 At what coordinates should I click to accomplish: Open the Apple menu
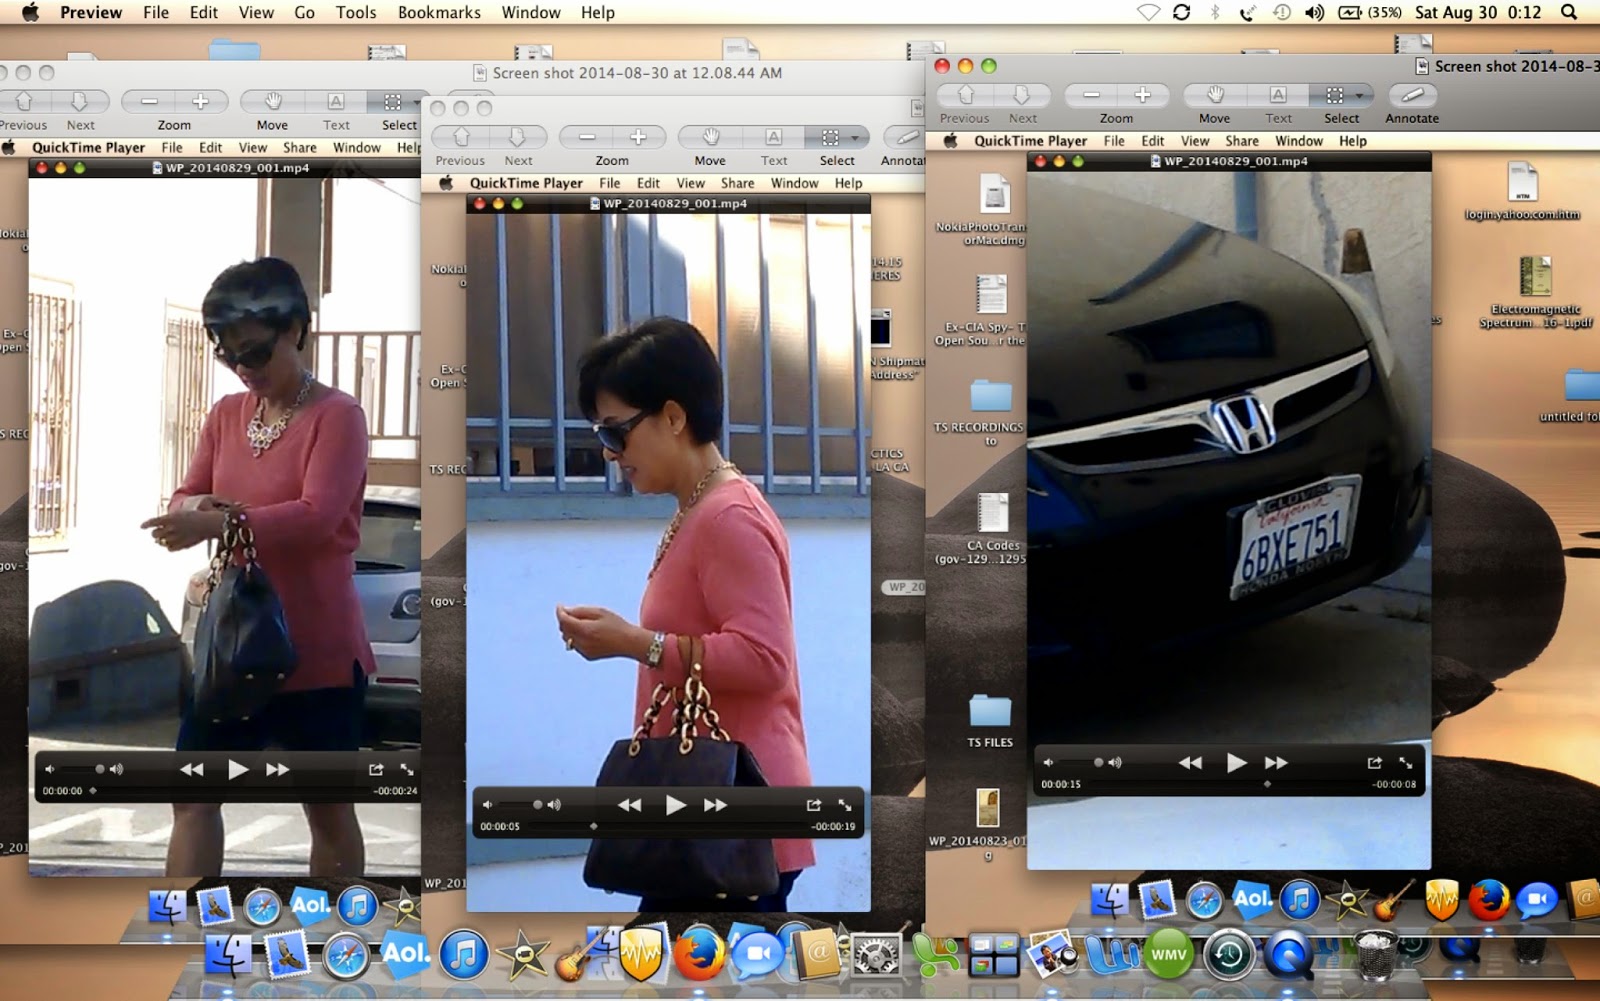pos(30,12)
